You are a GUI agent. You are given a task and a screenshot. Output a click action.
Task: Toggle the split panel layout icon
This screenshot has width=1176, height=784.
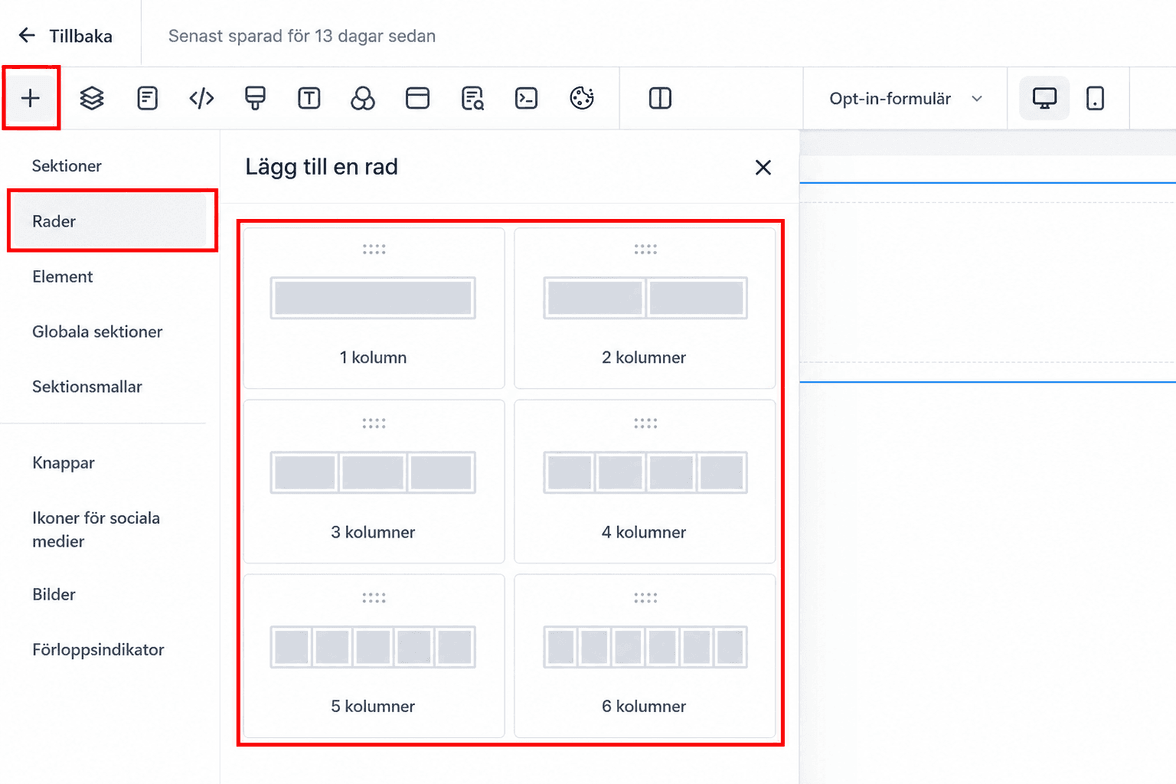pos(660,98)
